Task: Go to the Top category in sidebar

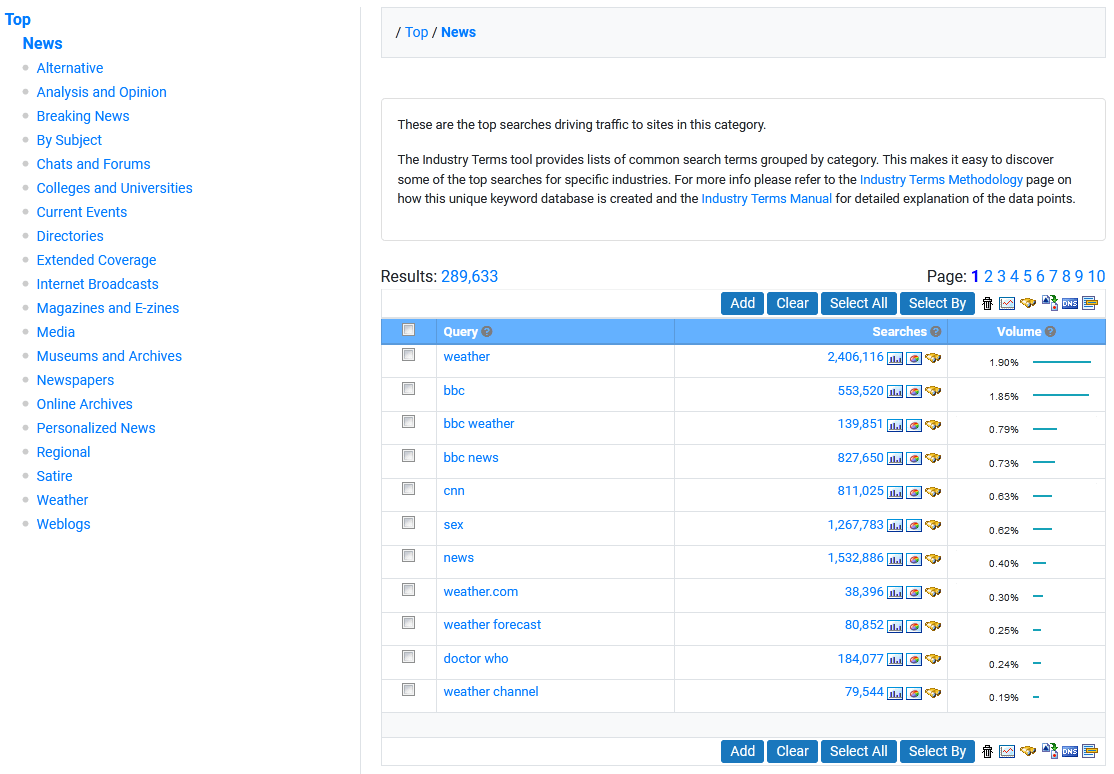Action: point(18,20)
